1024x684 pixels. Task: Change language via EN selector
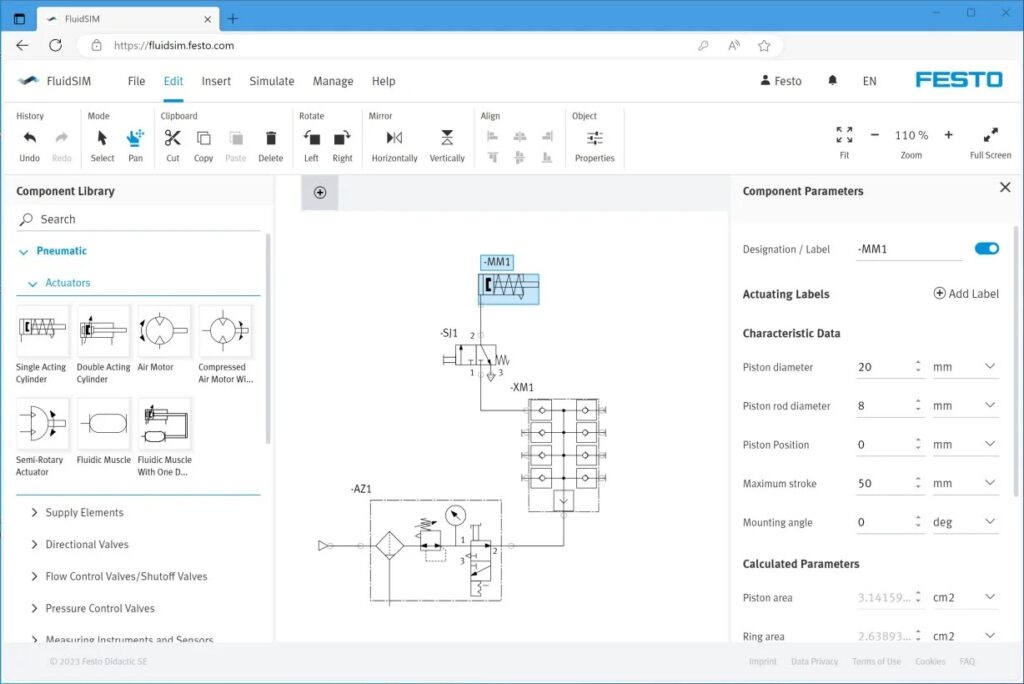point(869,81)
